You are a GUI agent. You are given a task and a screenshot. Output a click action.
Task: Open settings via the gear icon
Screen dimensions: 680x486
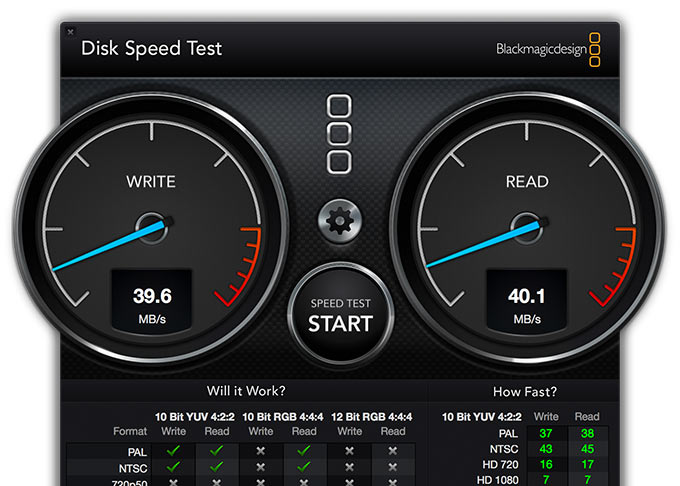[340, 221]
